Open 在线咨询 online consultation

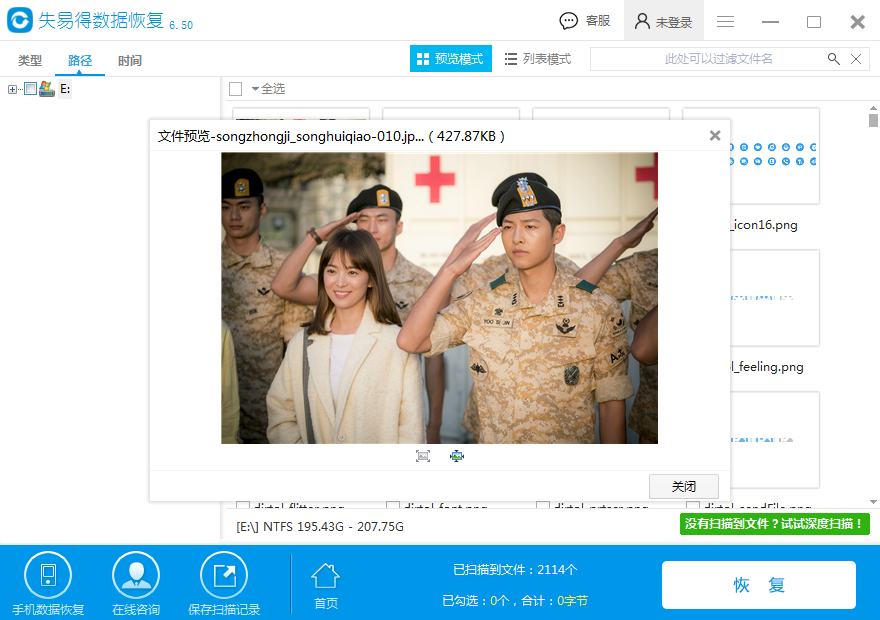[x=136, y=584]
